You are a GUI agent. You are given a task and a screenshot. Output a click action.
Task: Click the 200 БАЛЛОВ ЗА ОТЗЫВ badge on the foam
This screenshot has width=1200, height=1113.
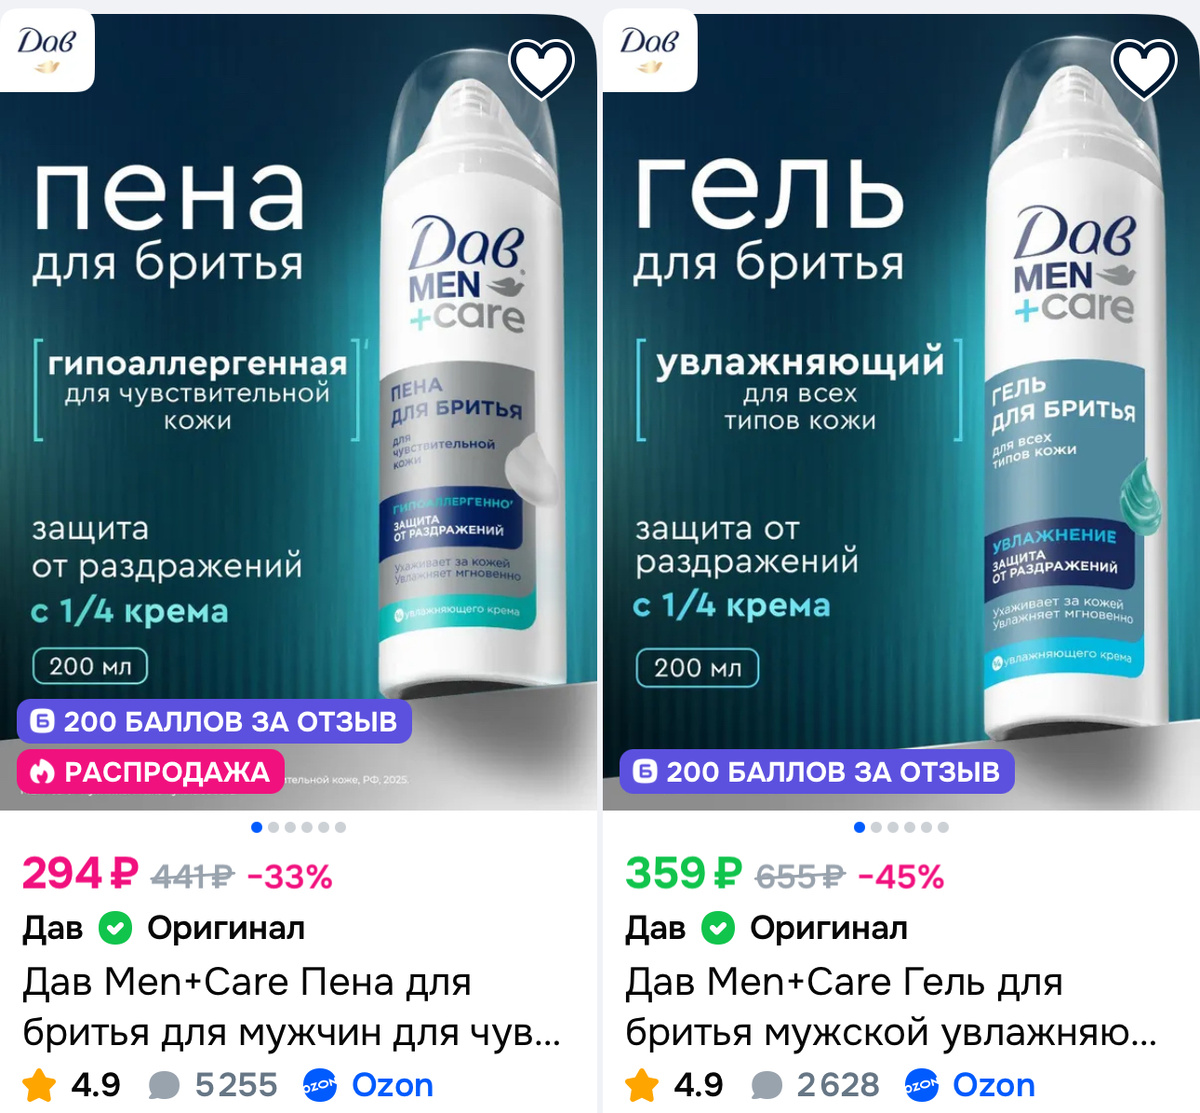pos(214,721)
